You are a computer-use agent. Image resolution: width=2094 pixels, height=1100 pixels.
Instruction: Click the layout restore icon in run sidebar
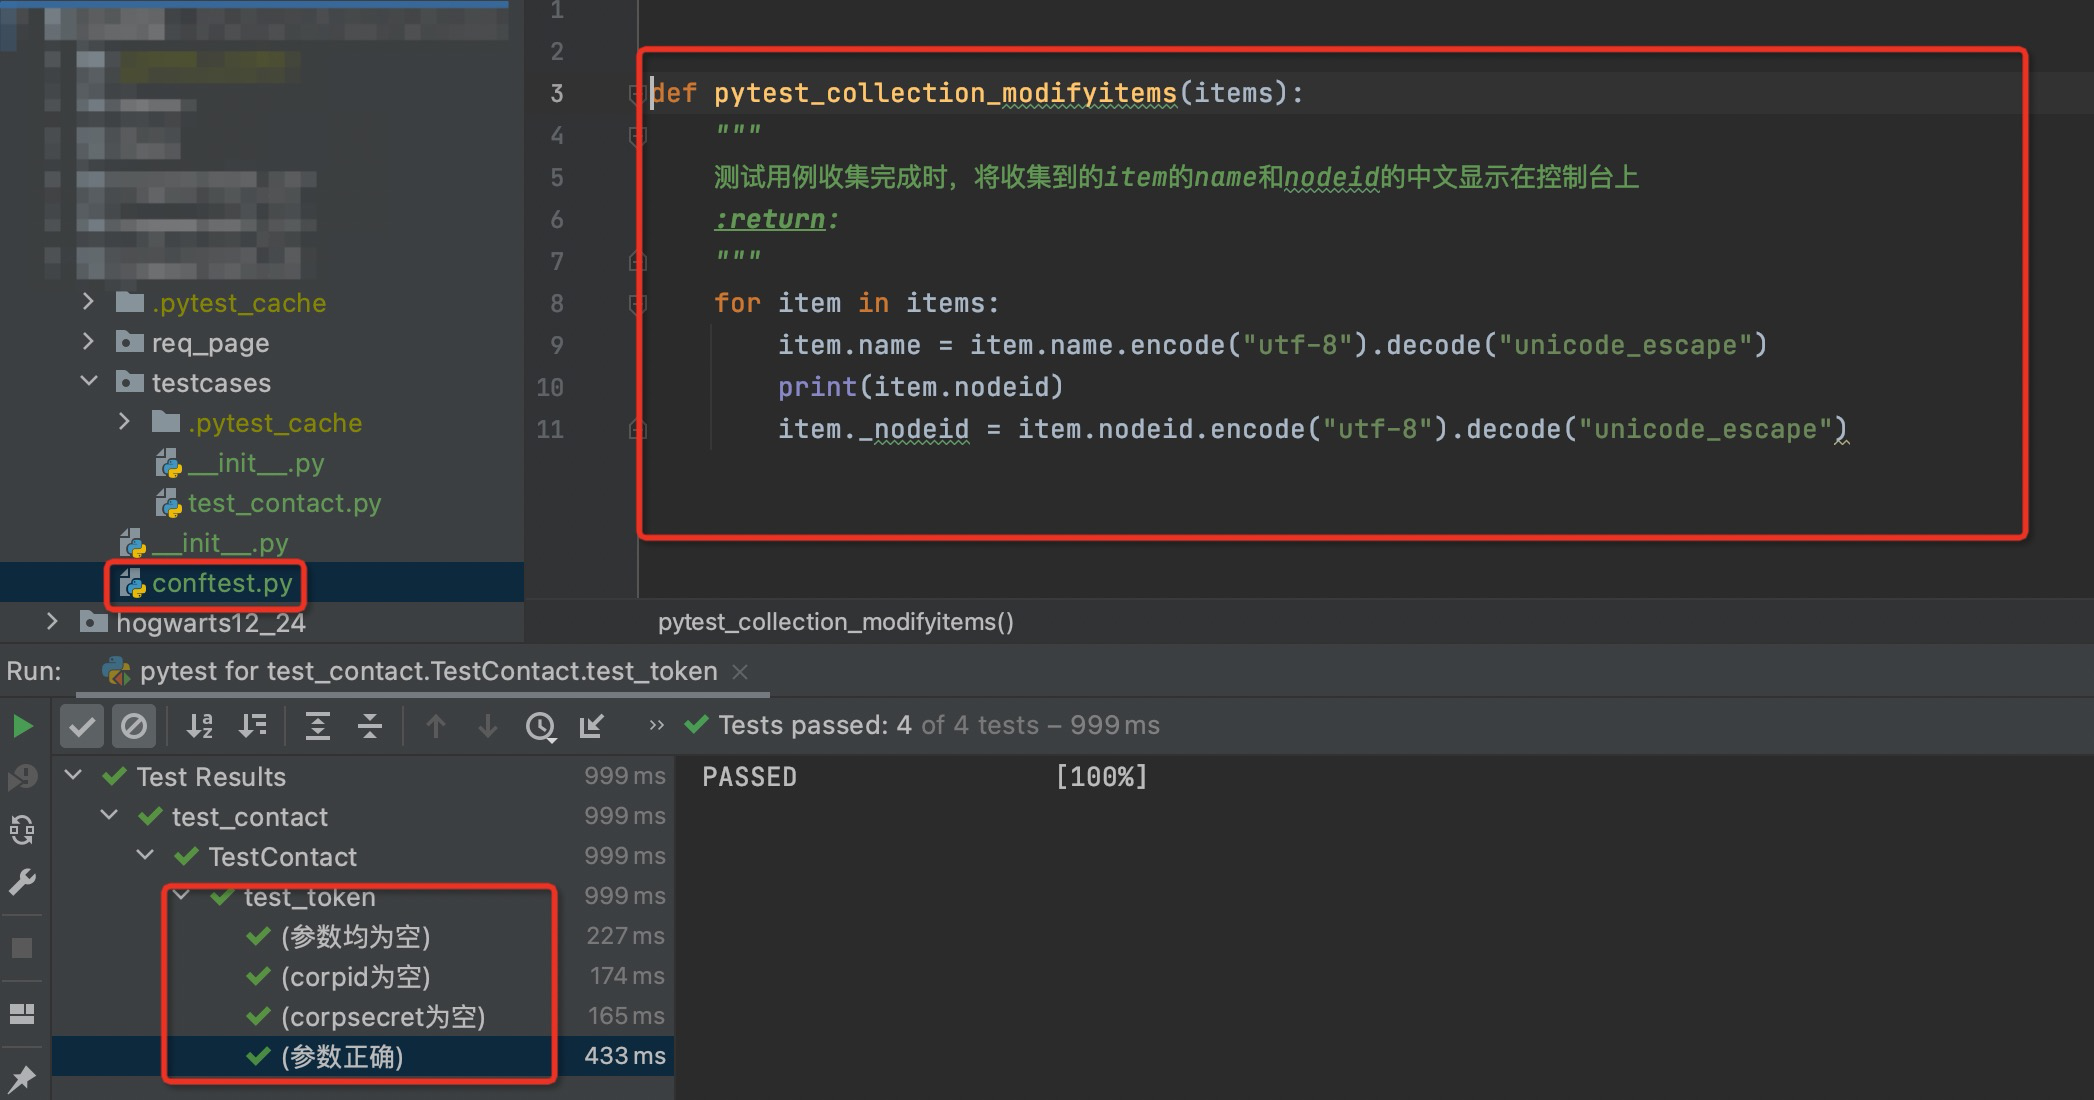(x=22, y=1014)
